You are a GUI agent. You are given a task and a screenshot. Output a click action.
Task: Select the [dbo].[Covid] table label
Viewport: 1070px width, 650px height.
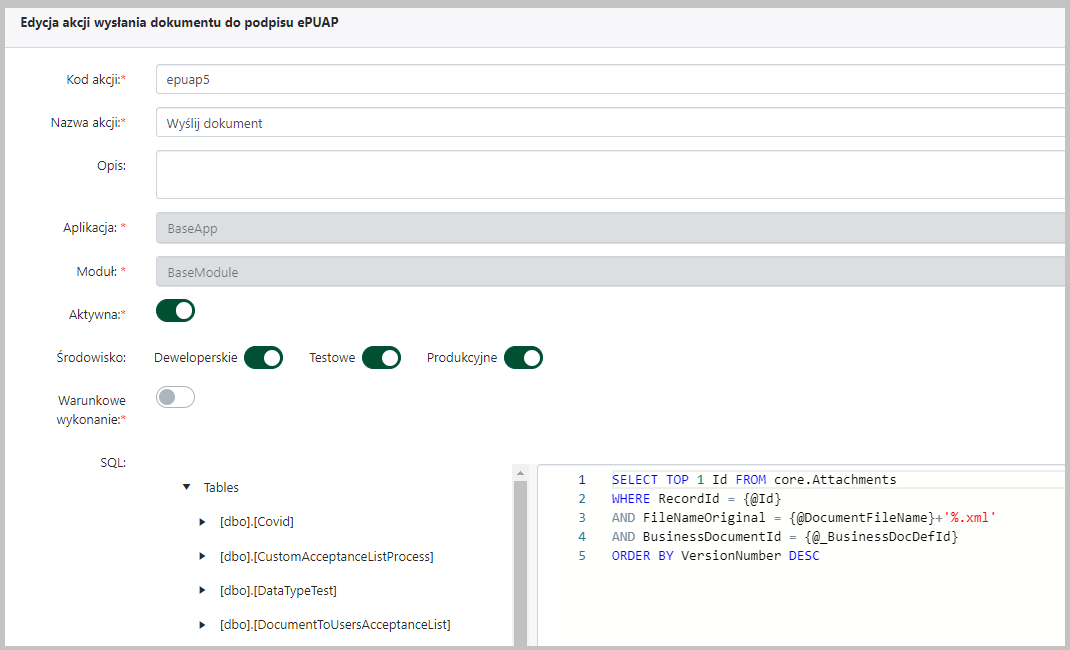coord(257,522)
